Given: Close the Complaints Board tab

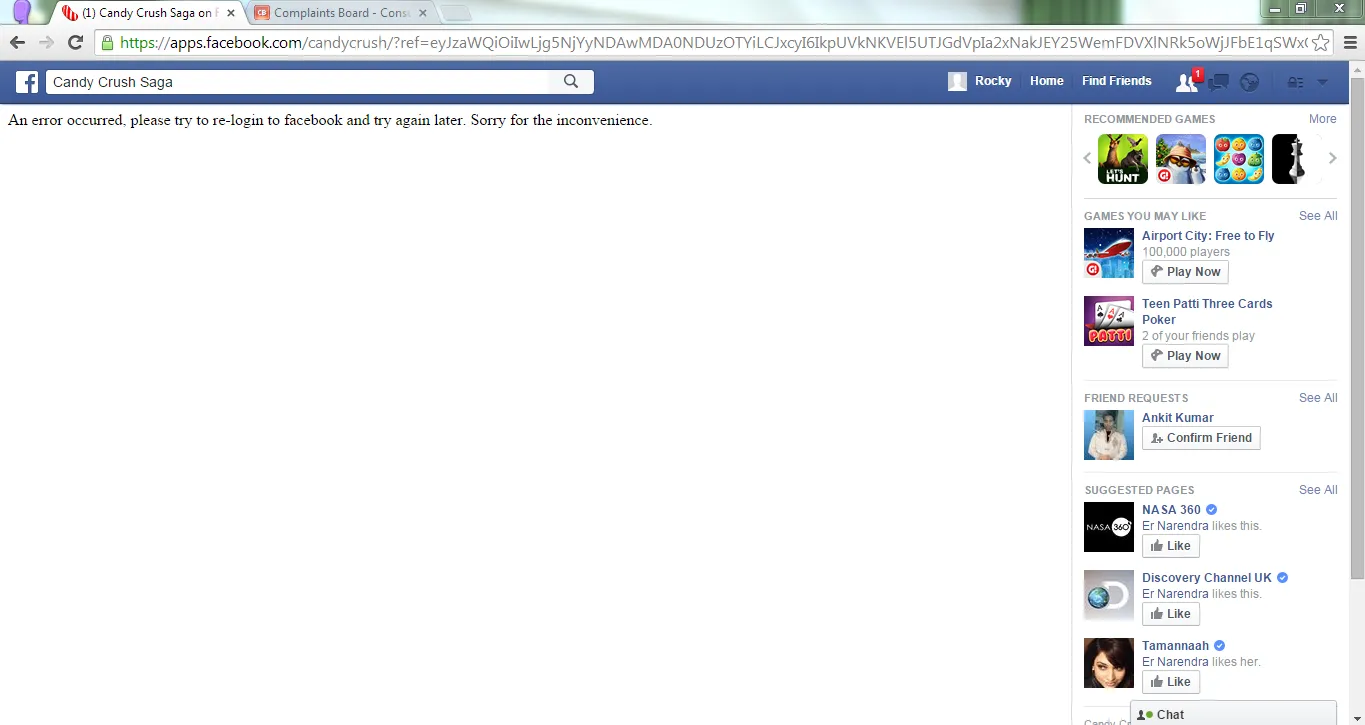Looking at the screenshot, I should 424,13.
